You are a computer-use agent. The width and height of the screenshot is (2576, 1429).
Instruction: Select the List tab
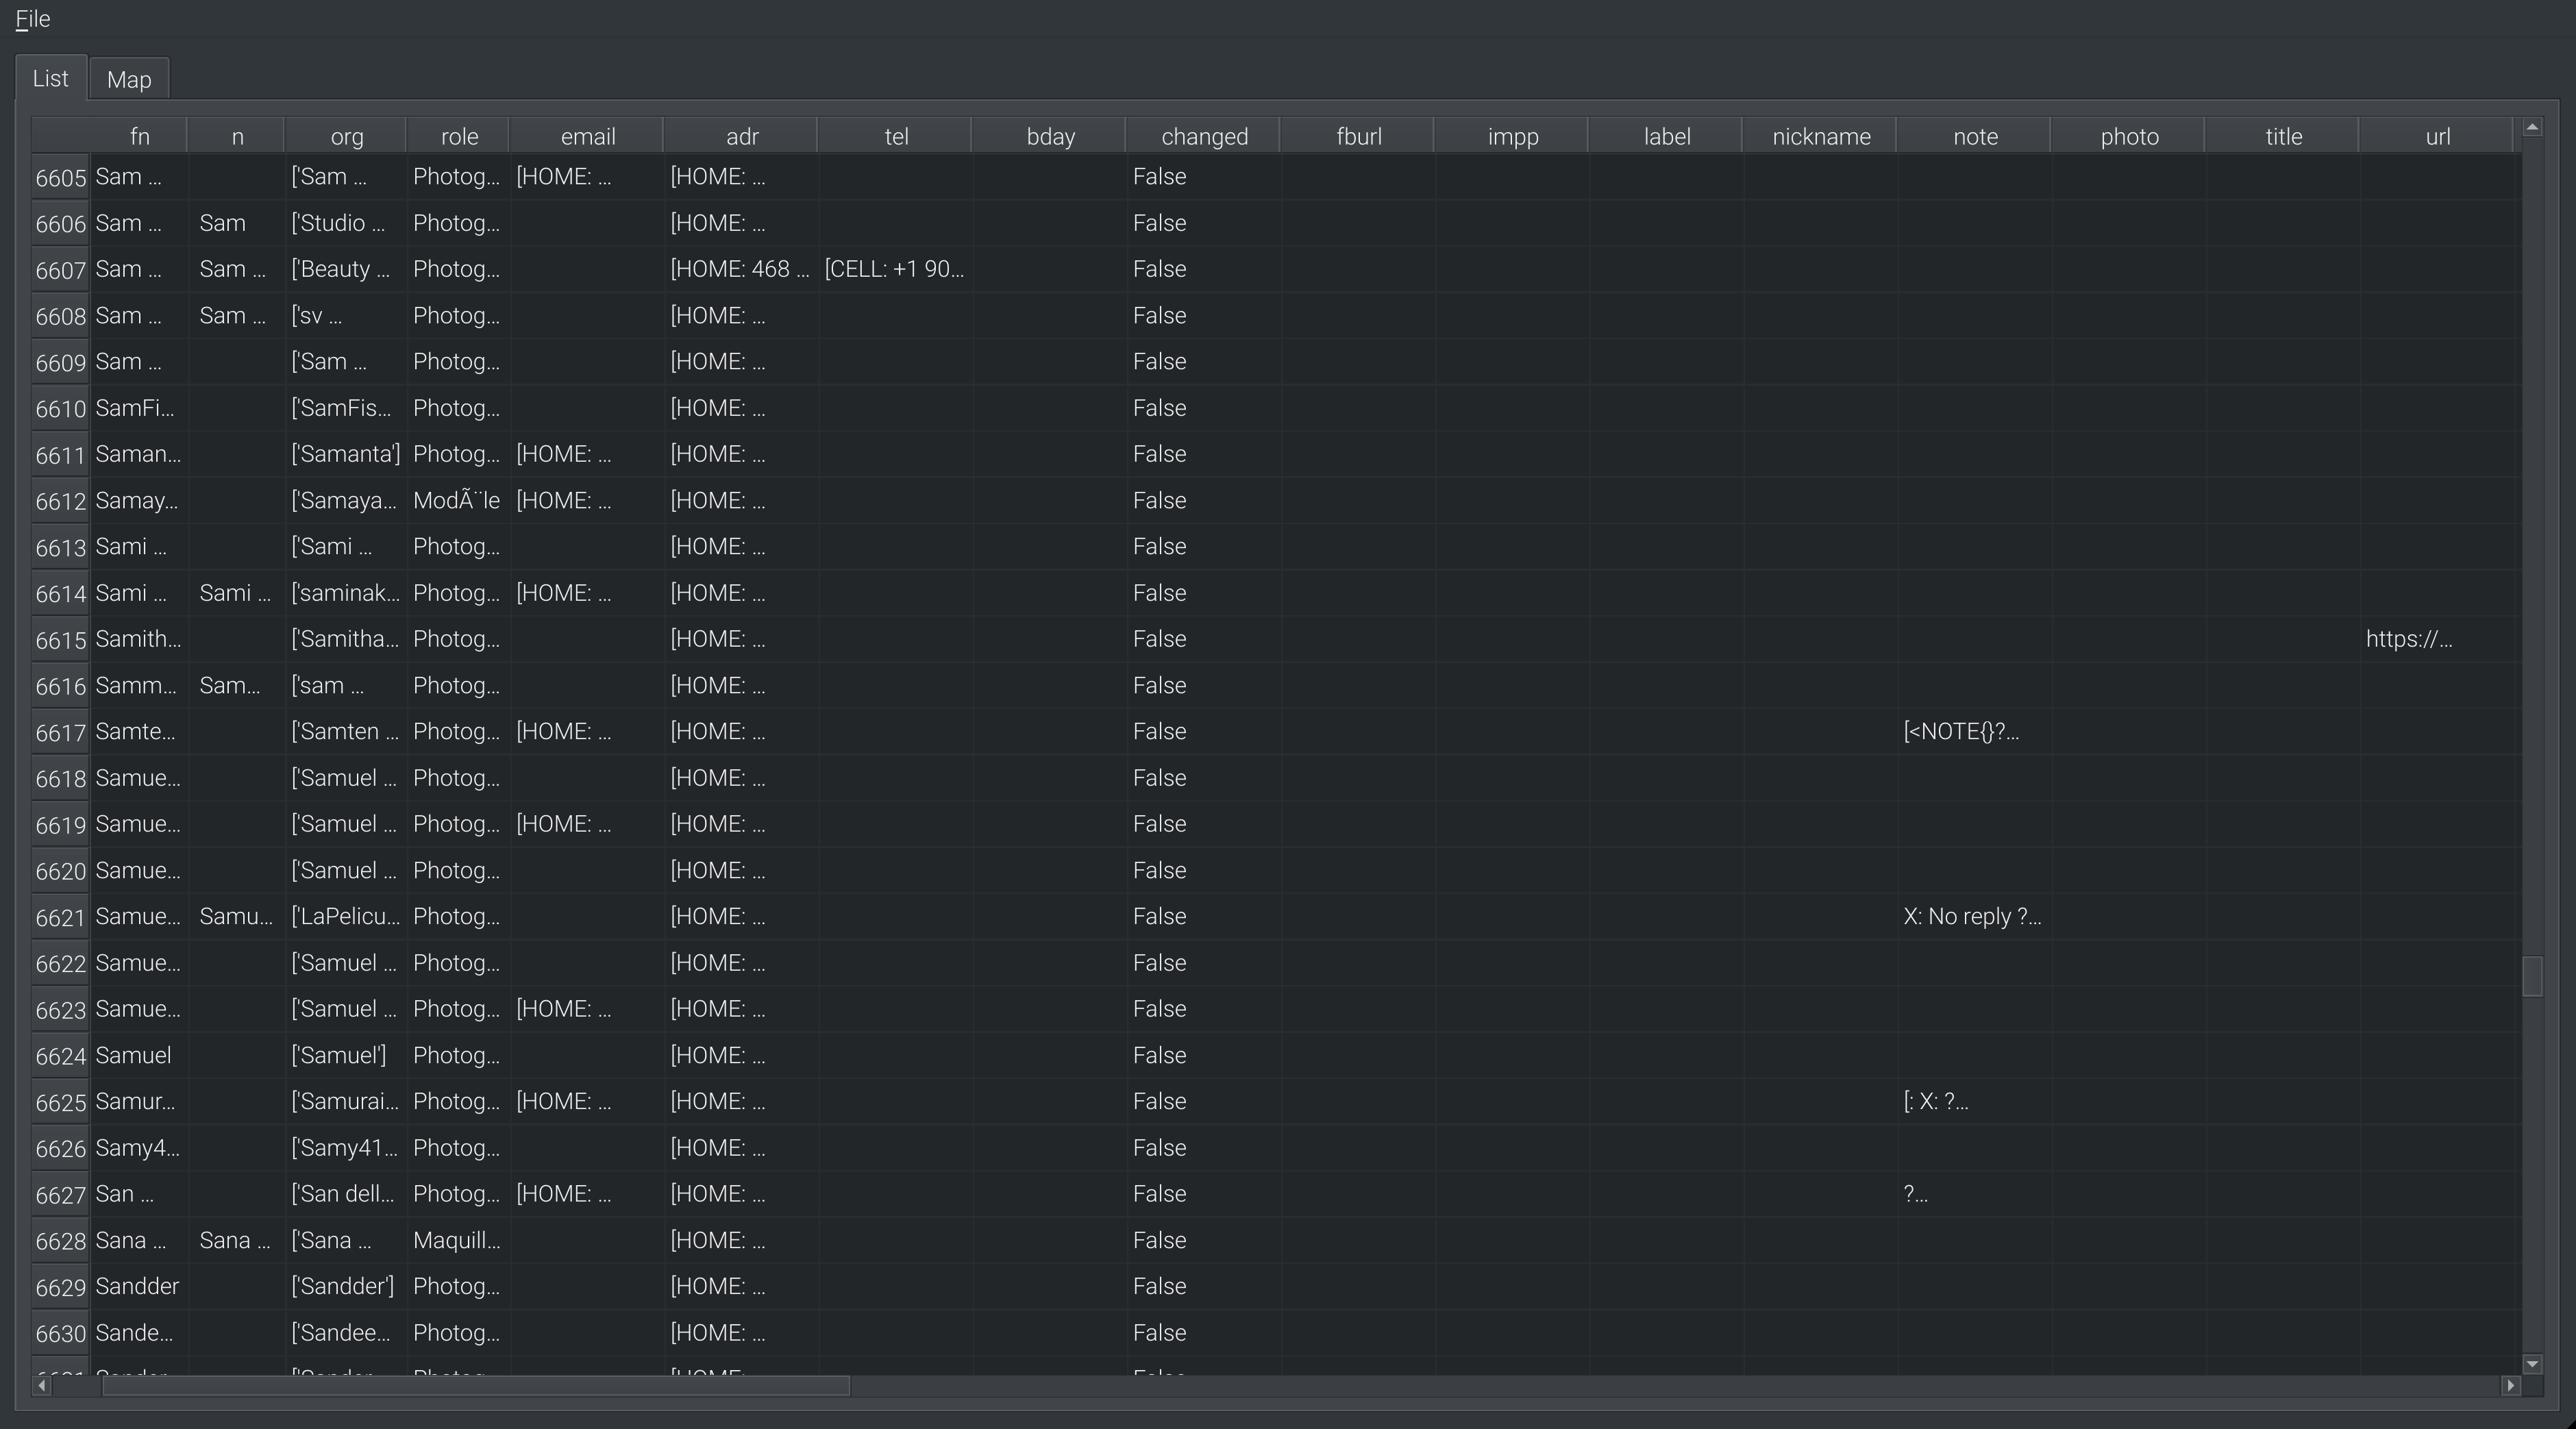tap(50, 78)
